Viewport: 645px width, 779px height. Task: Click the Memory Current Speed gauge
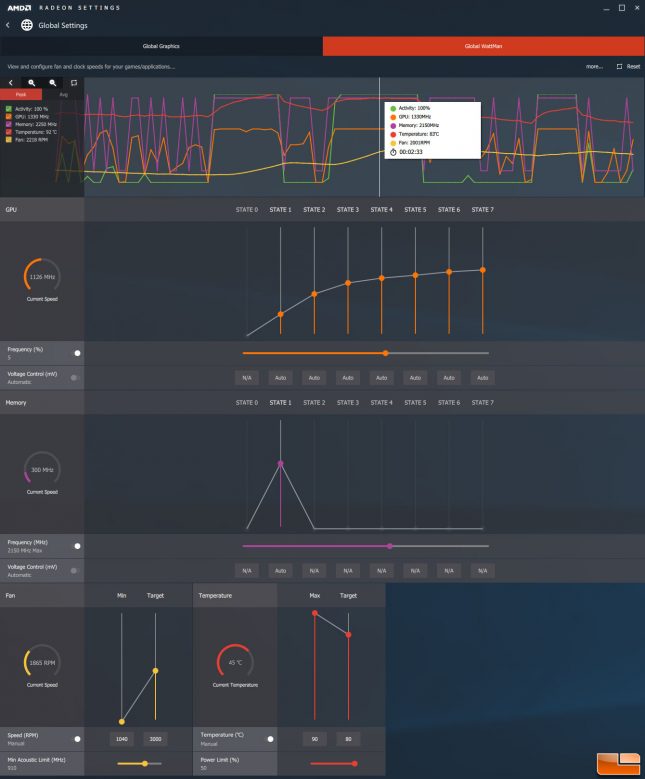(x=42, y=468)
